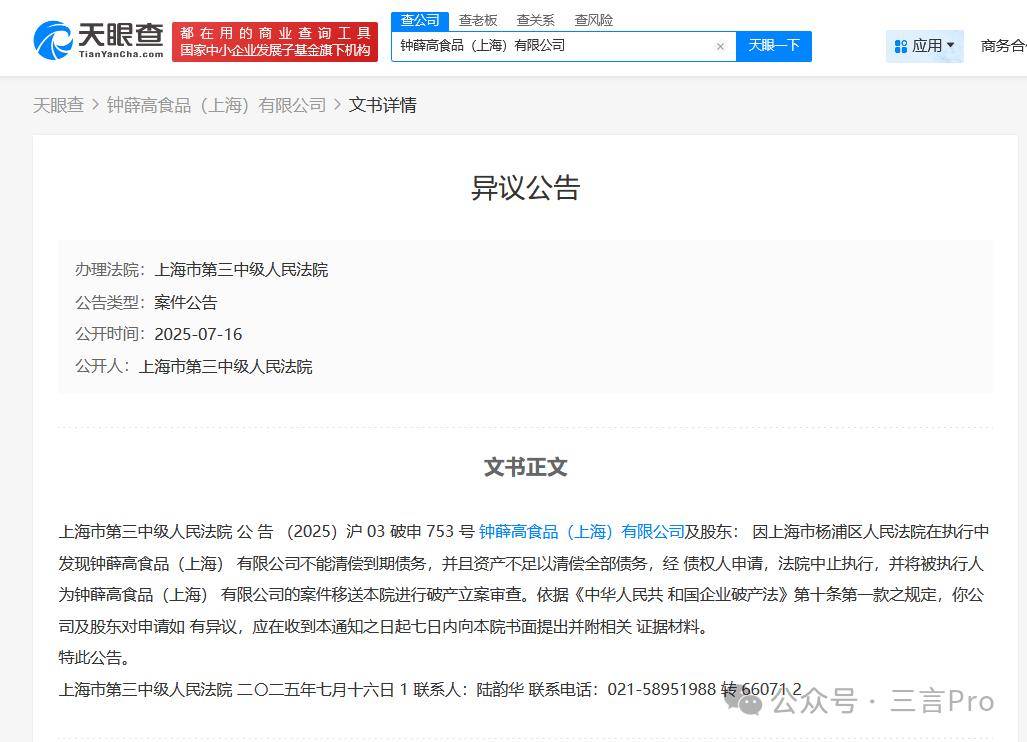This screenshot has width=1027, height=742.
Task: Click the 办理法院 value 上海市第三中级人民法院
Action: [241, 270]
